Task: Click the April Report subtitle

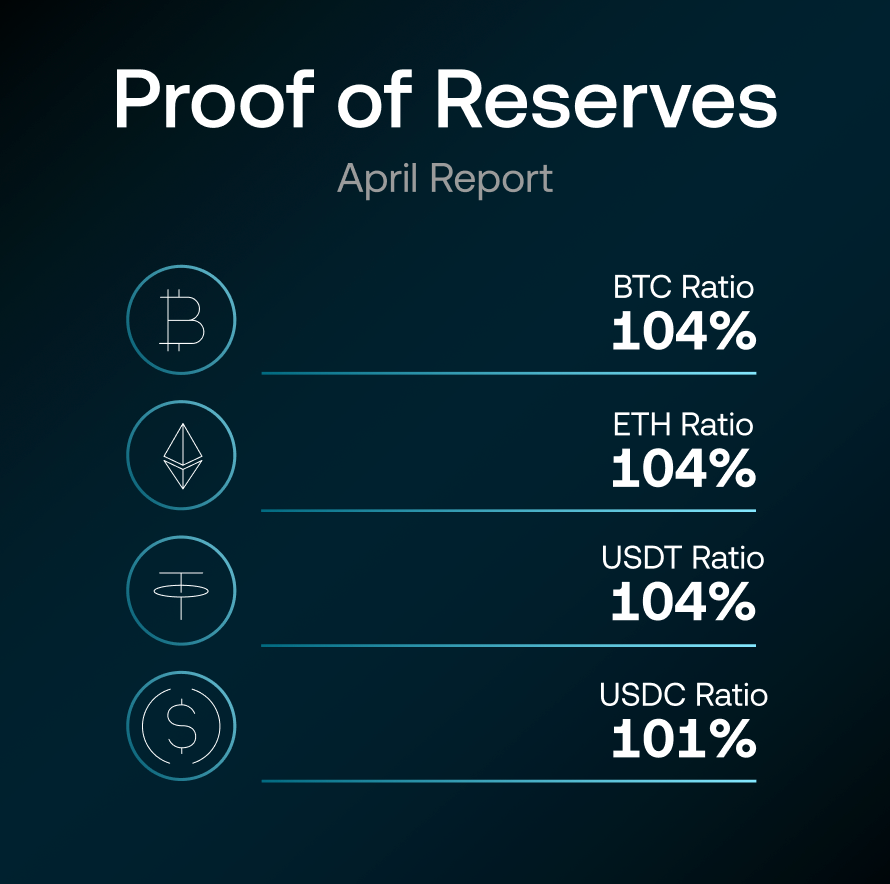Action: (445, 178)
